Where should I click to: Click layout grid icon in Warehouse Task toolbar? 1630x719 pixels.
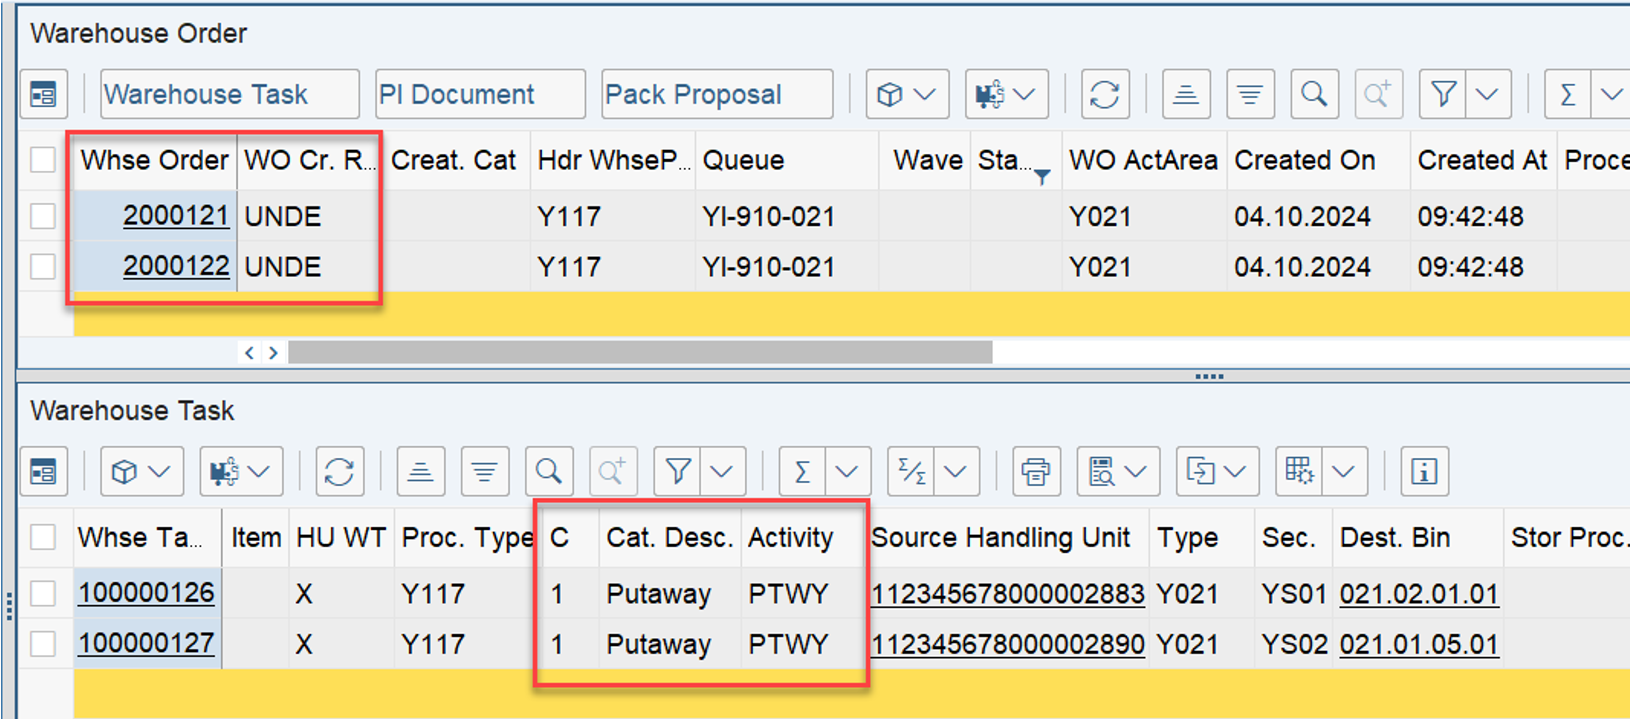1299,472
